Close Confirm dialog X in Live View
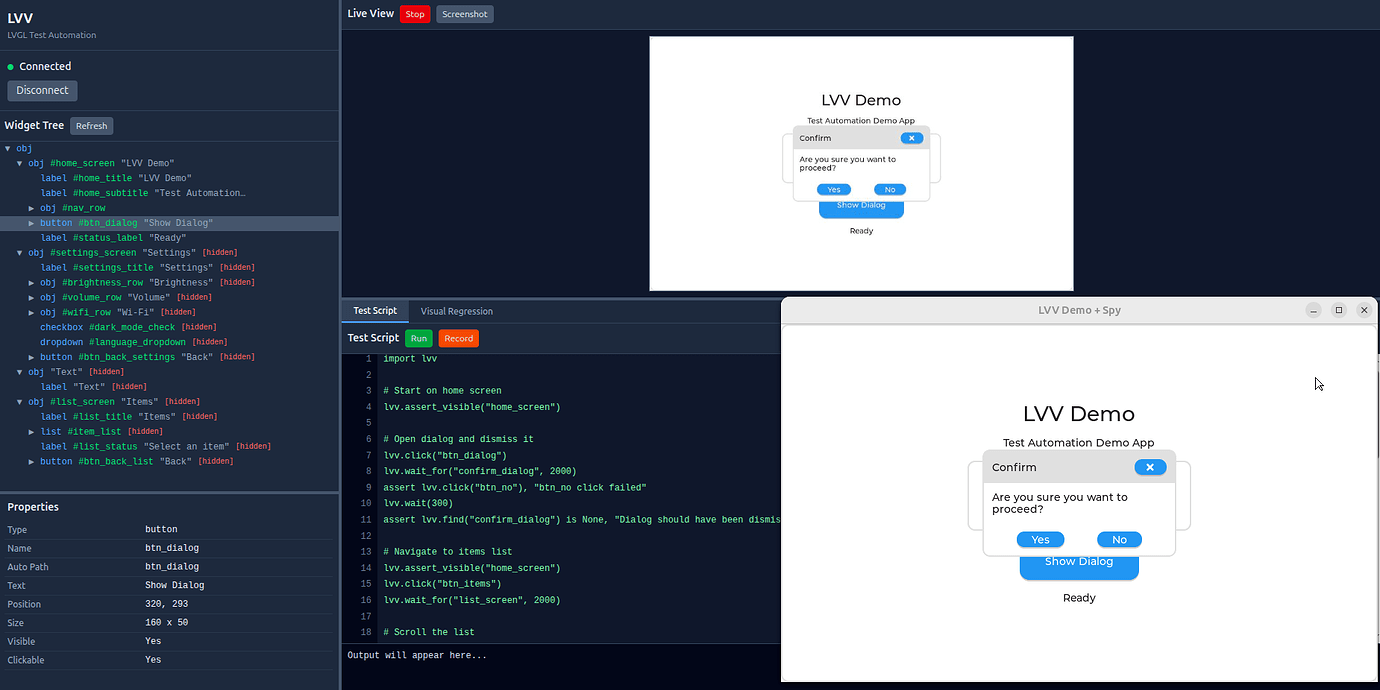Viewport: 1380px width, 690px height. [x=911, y=138]
